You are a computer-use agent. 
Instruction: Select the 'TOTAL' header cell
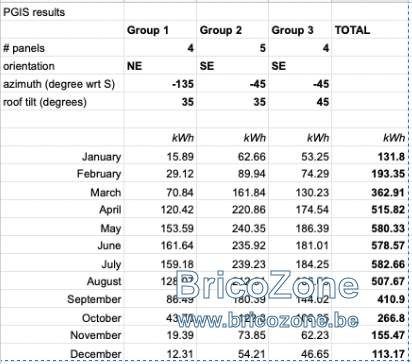(370, 30)
